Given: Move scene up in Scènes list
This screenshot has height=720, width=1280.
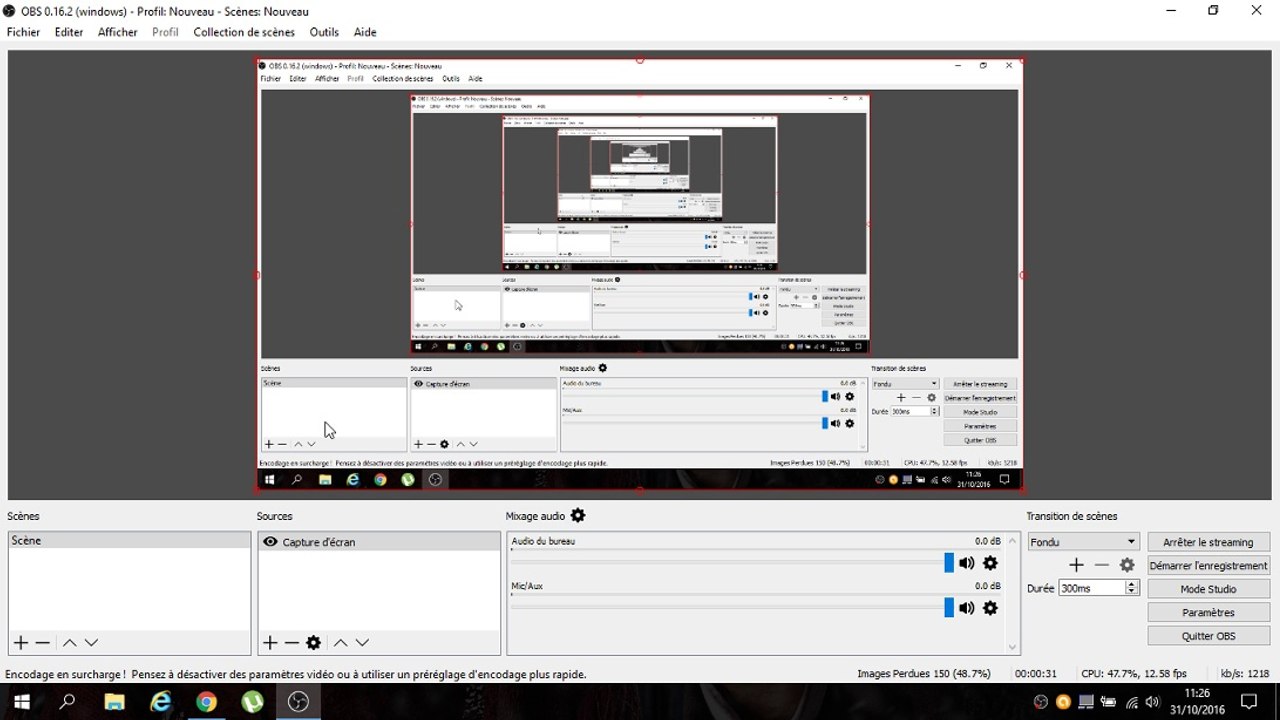Looking at the screenshot, I should click(x=70, y=643).
